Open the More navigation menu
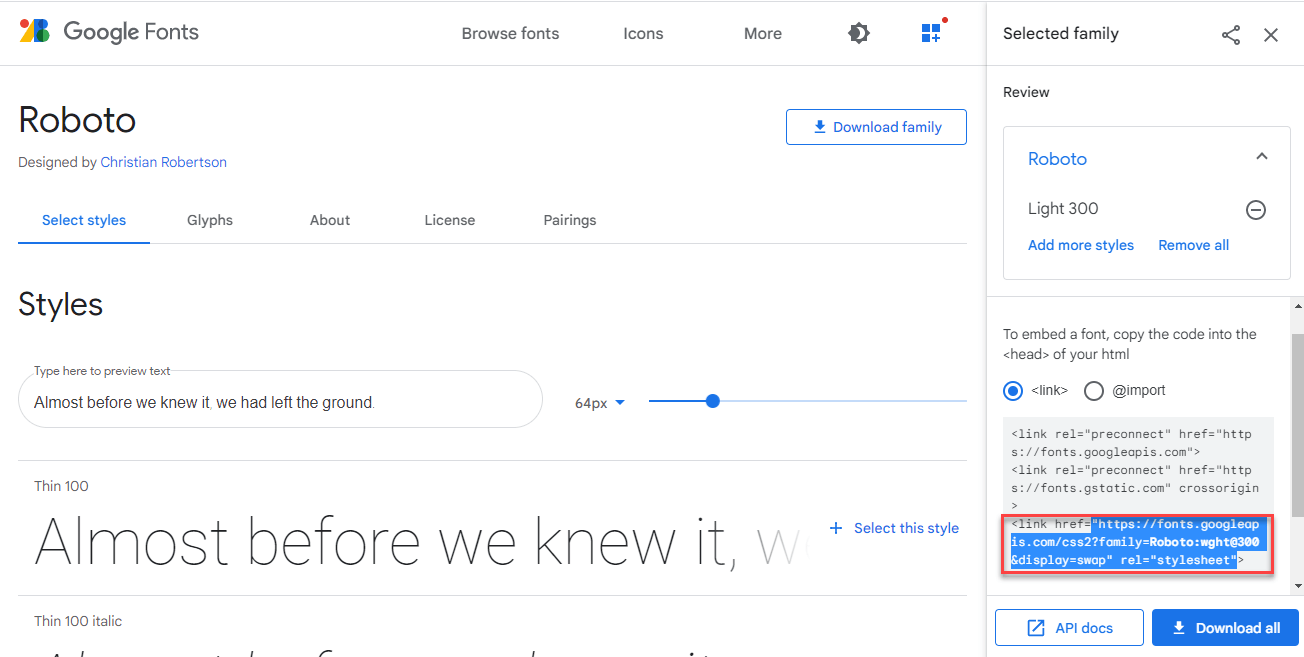The image size is (1304, 657). coord(763,33)
